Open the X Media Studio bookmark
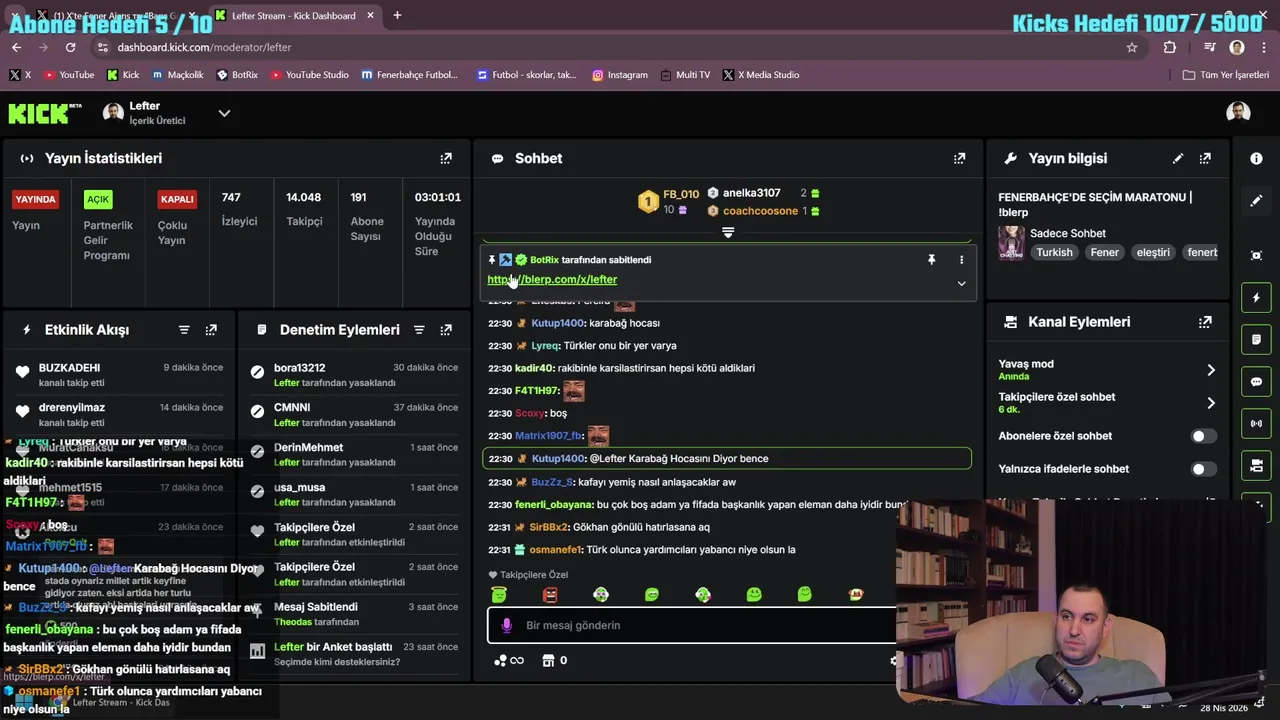The width and height of the screenshot is (1280, 720). click(761, 75)
